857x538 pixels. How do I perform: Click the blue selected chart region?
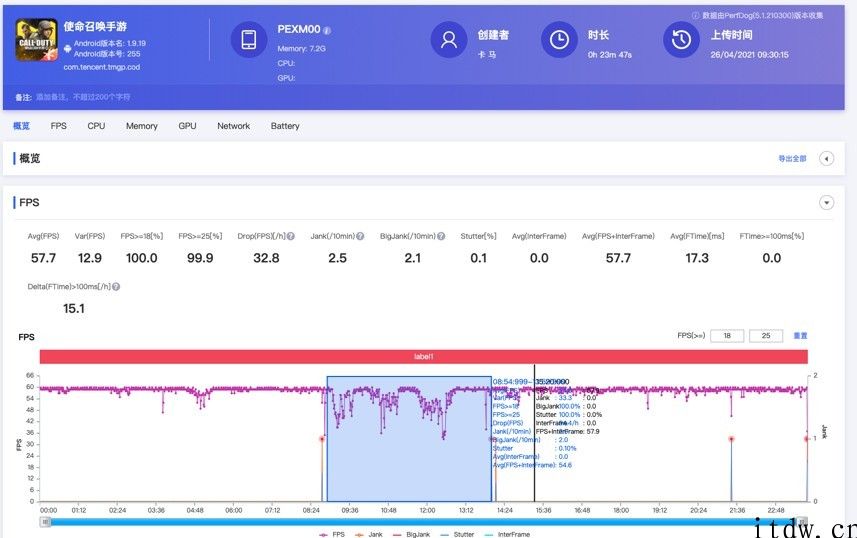[409, 438]
